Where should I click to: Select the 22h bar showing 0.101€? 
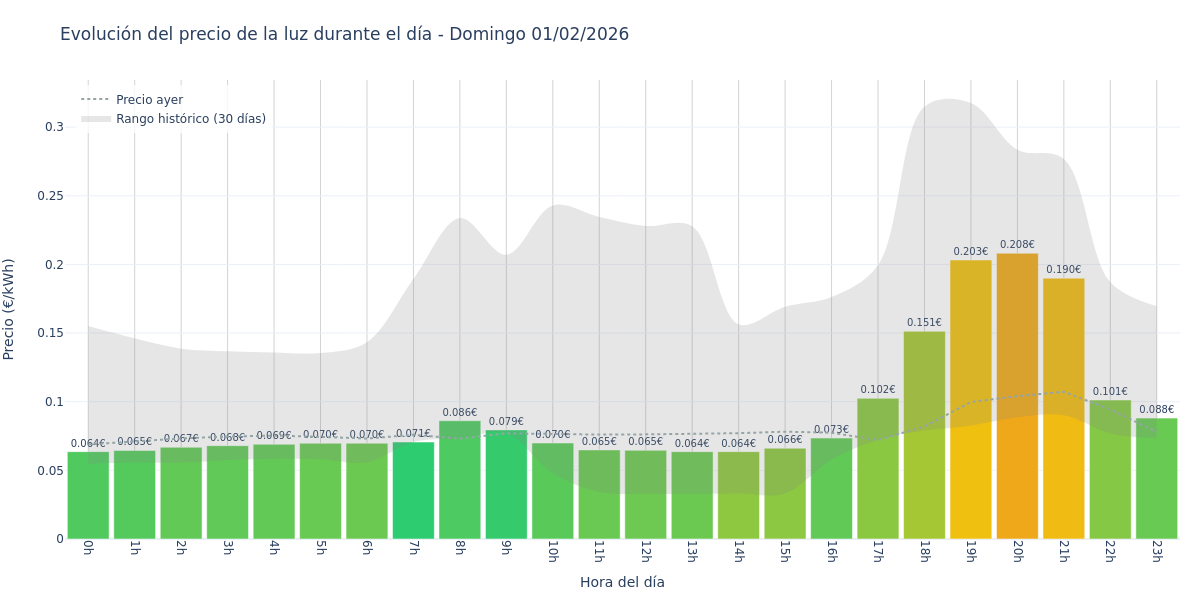point(1110,470)
